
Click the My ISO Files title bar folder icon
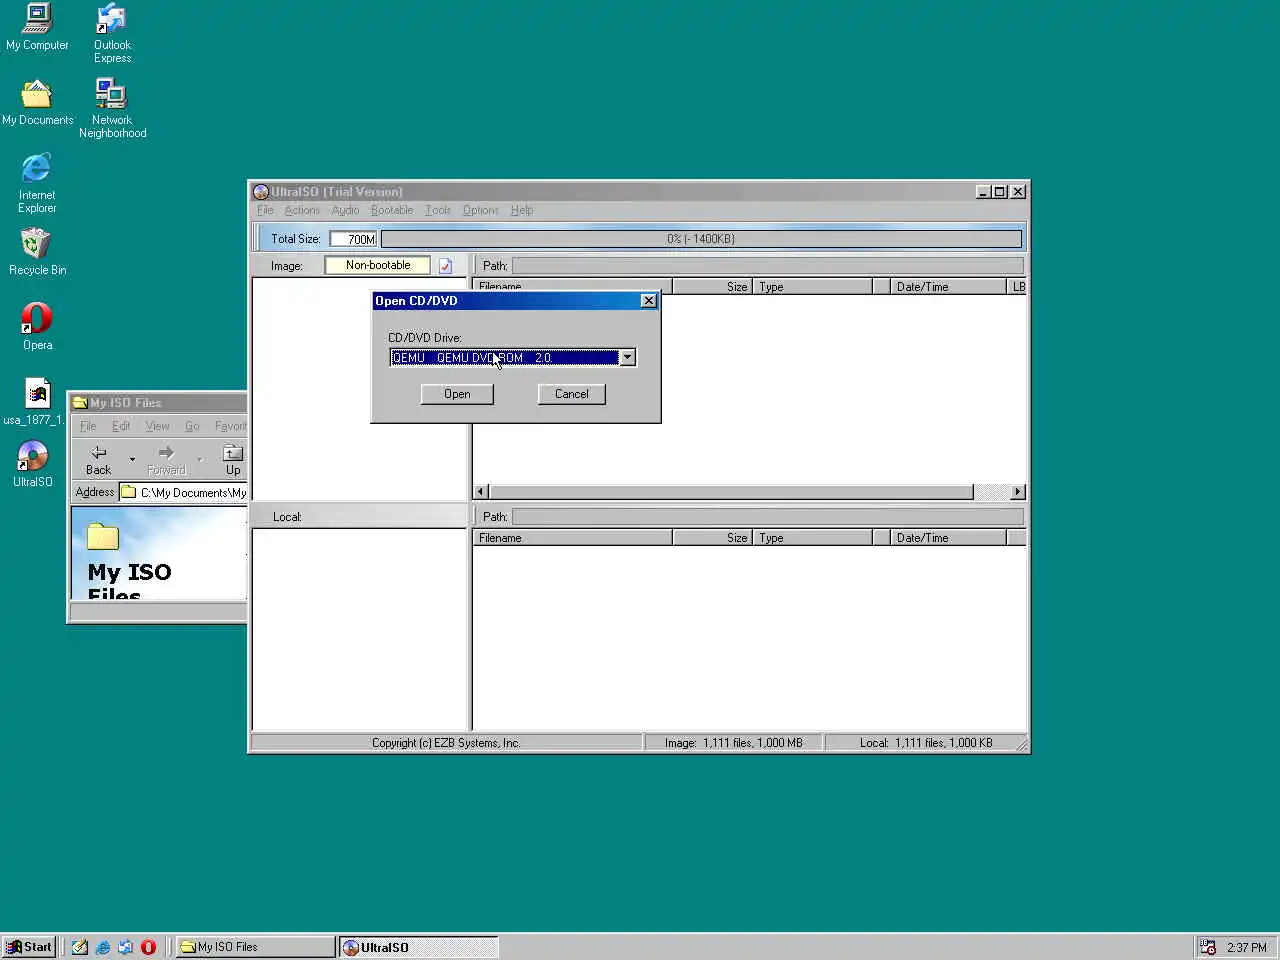(x=80, y=403)
